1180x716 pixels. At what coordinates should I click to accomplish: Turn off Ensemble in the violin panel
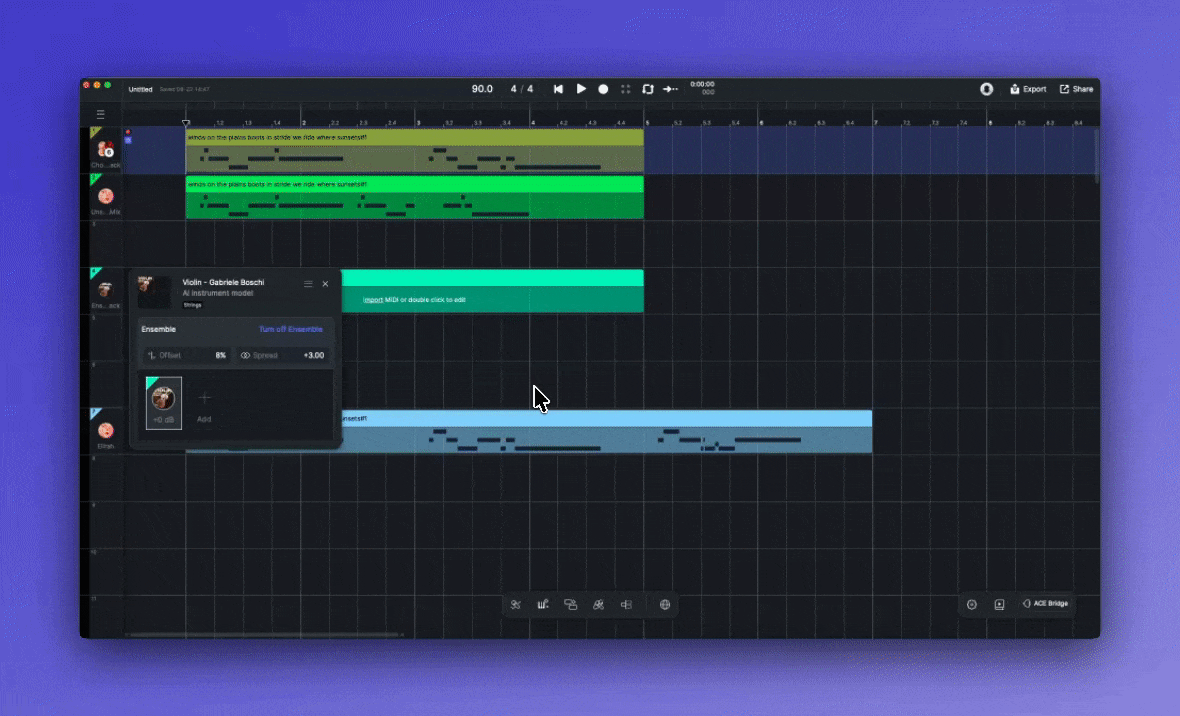[290, 329]
